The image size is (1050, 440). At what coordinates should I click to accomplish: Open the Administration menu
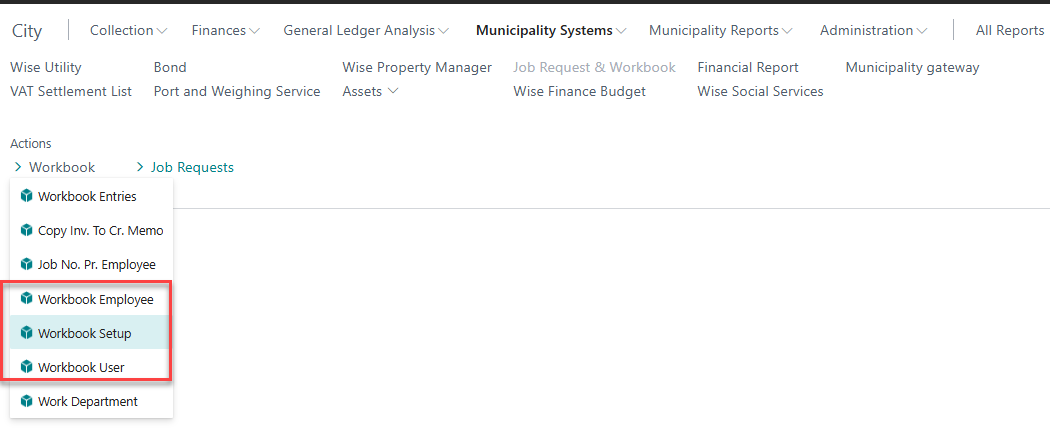(x=874, y=30)
